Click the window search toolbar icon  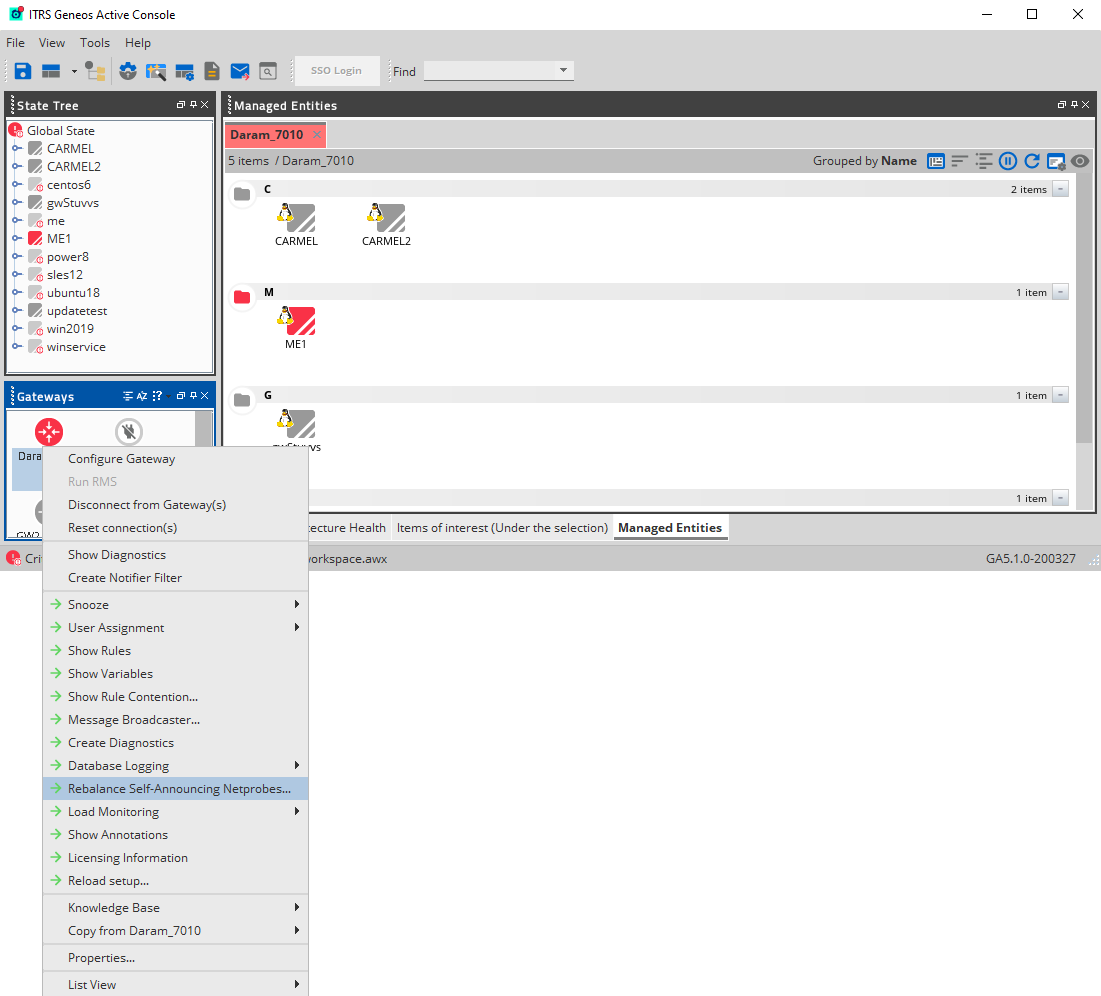coord(268,71)
